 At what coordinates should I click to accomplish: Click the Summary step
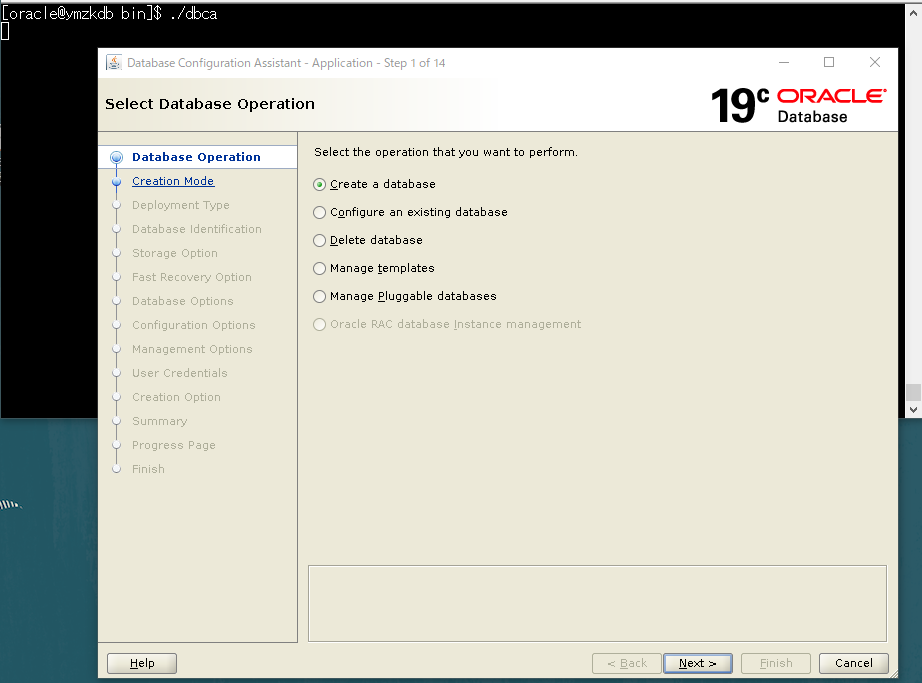159,421
